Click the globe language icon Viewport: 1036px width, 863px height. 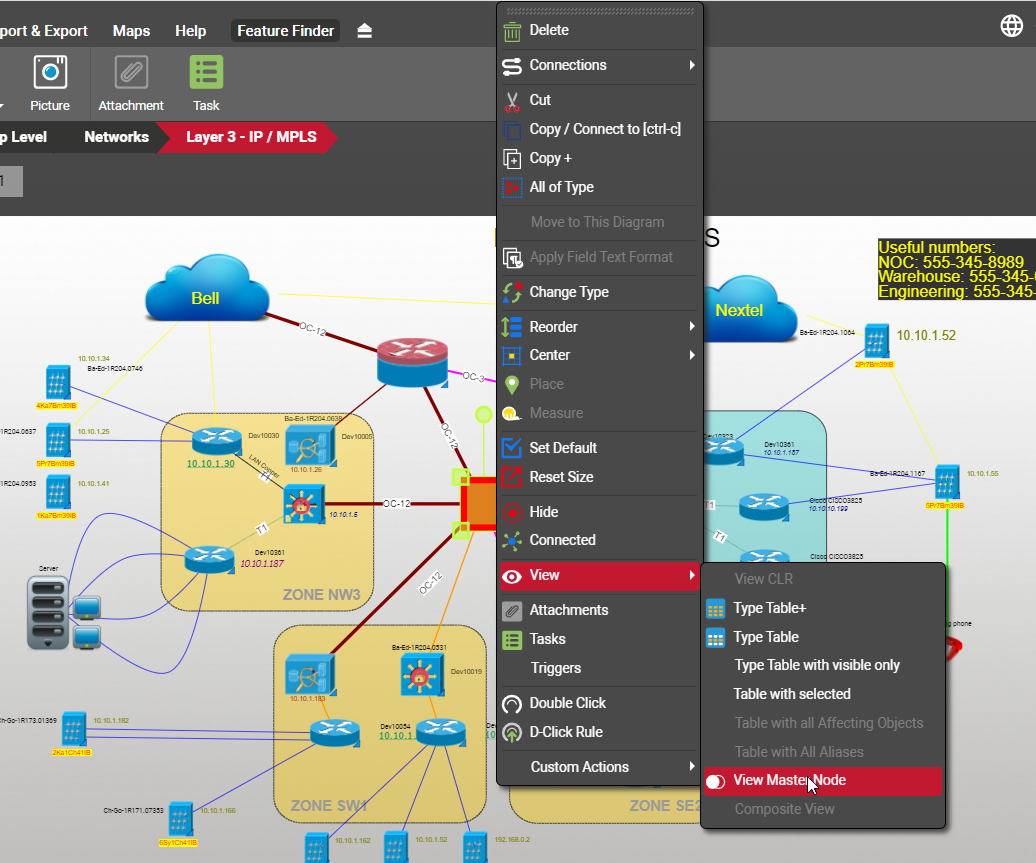(x=1012, y=26)
